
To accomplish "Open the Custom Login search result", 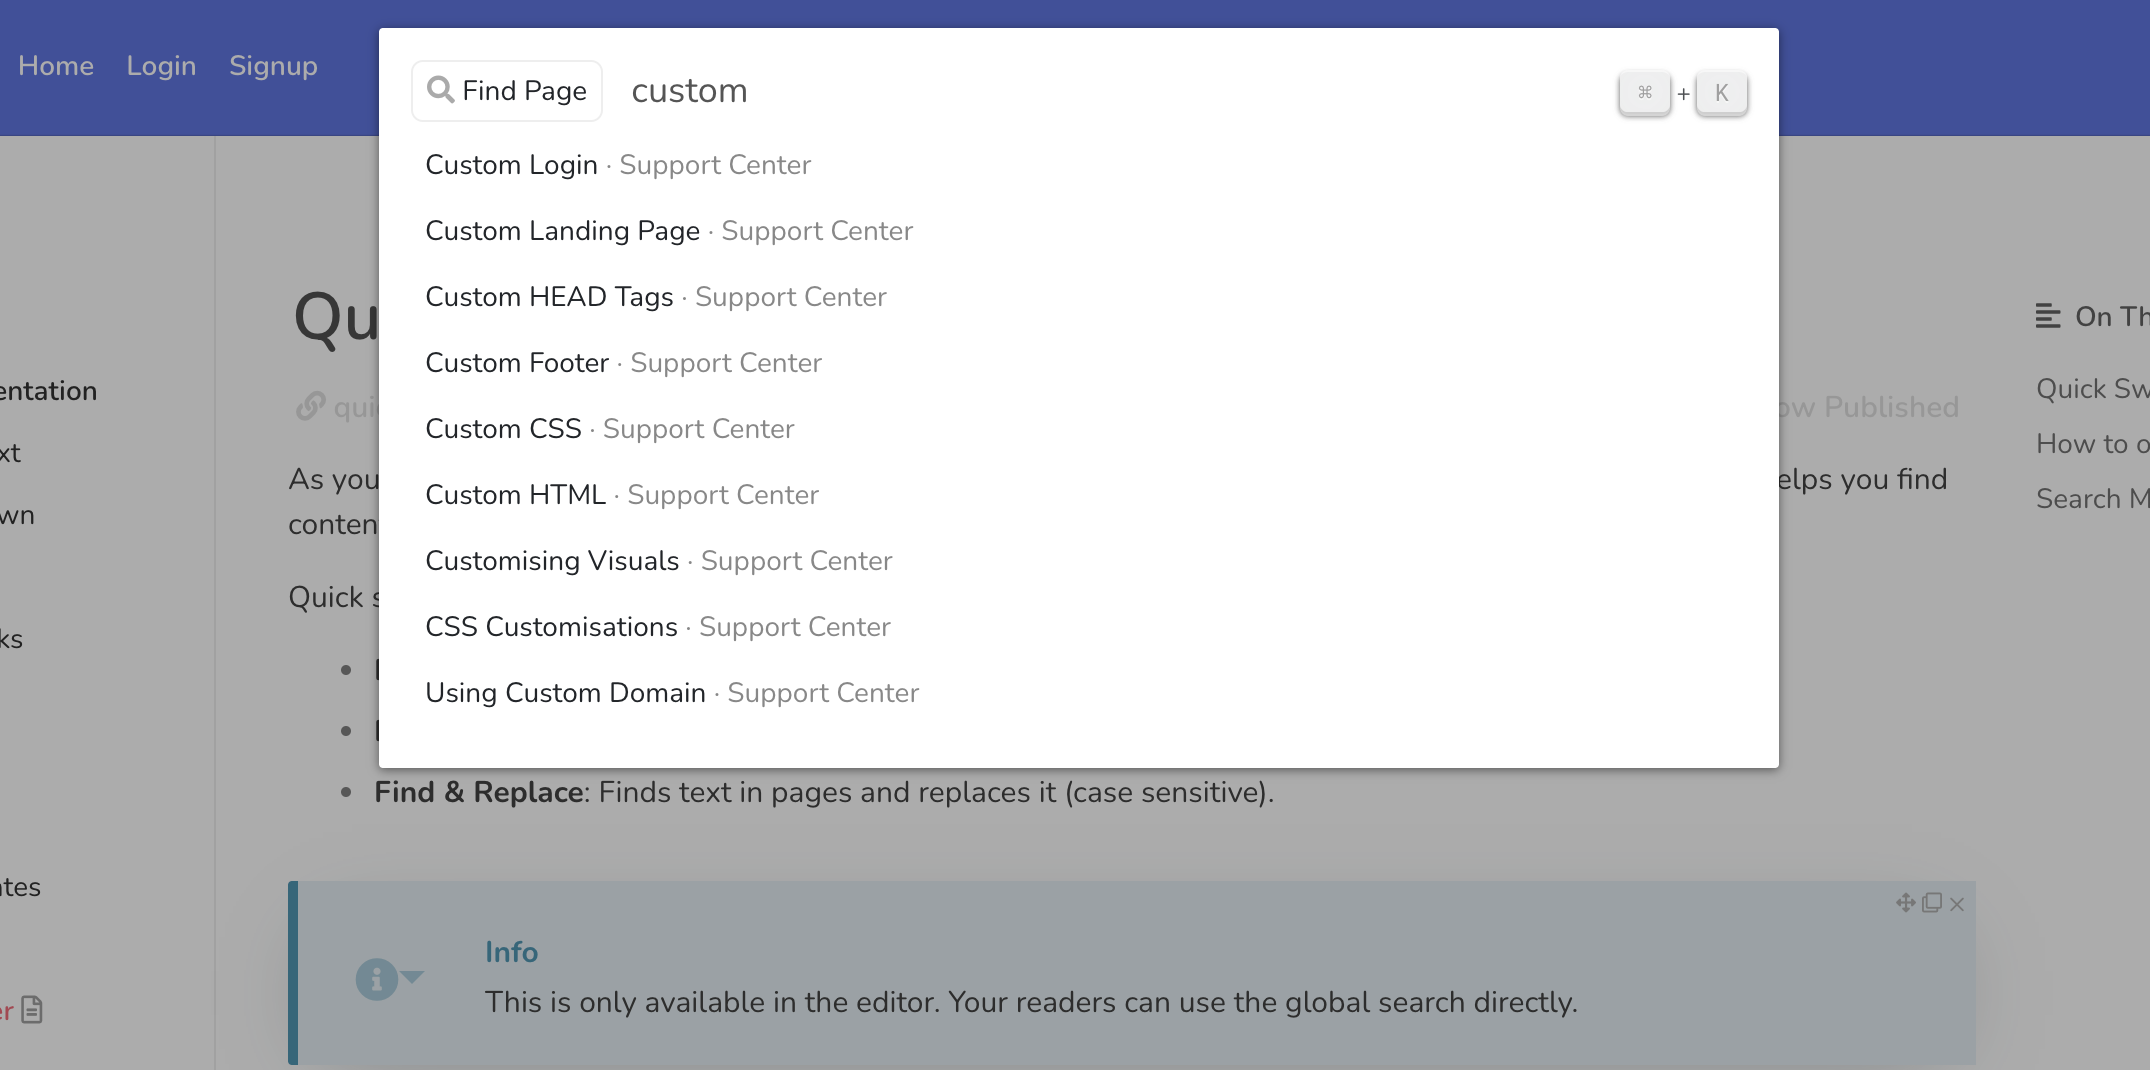I will tap(511, 165).
